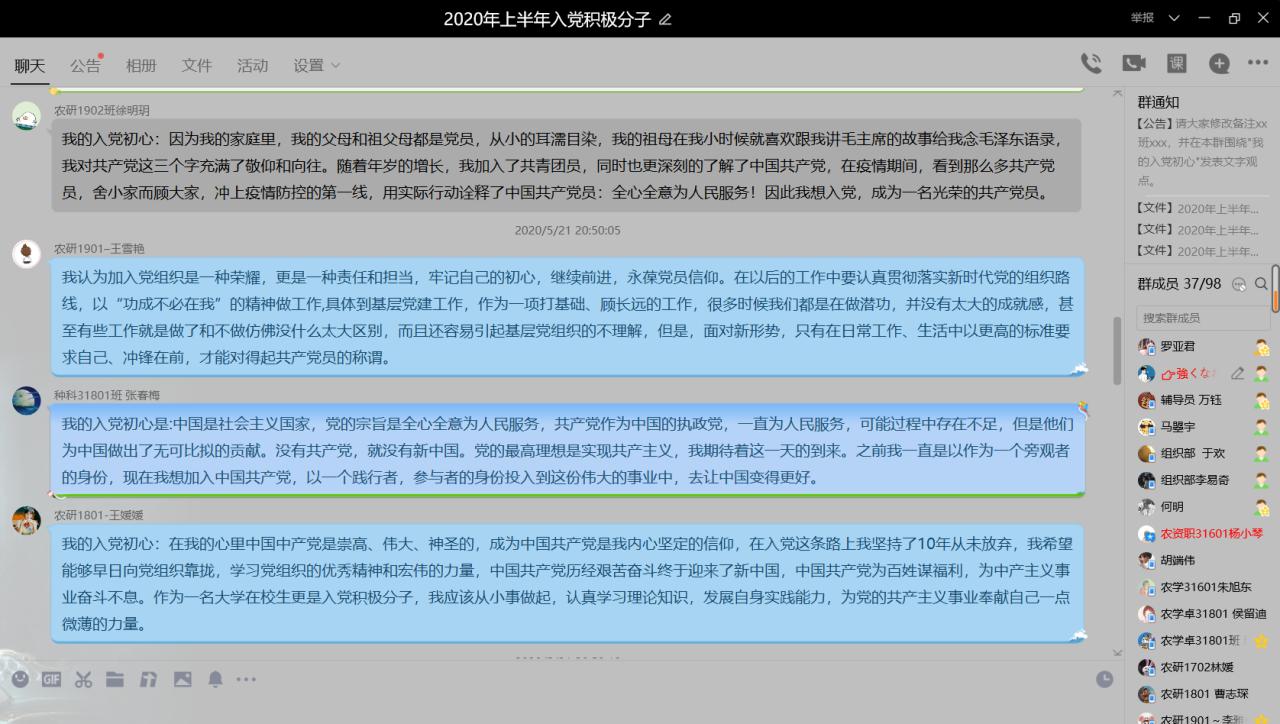Select the scissors screenshot tool
This screenshot has width=1280, height=724.
click(x=83, y=679)
